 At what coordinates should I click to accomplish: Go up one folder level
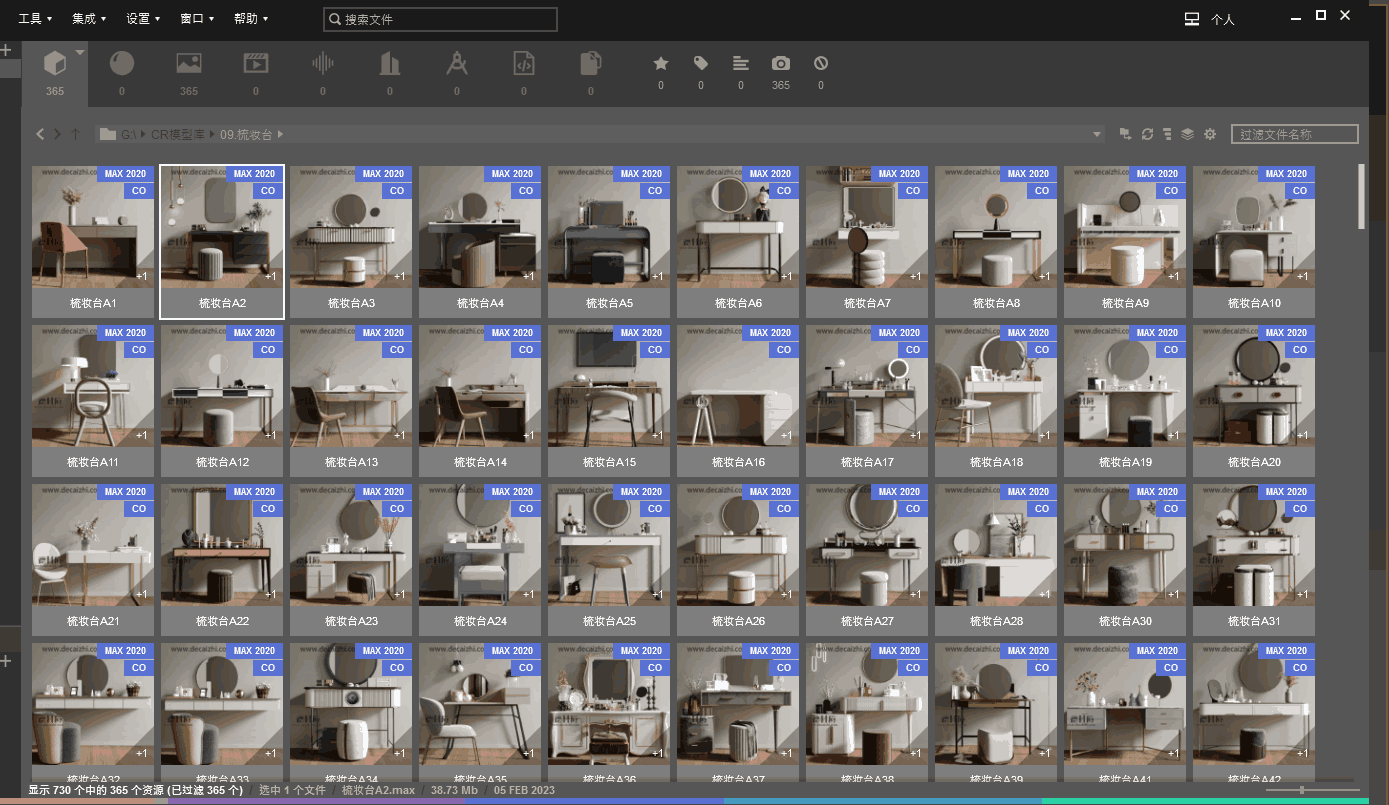75,134
